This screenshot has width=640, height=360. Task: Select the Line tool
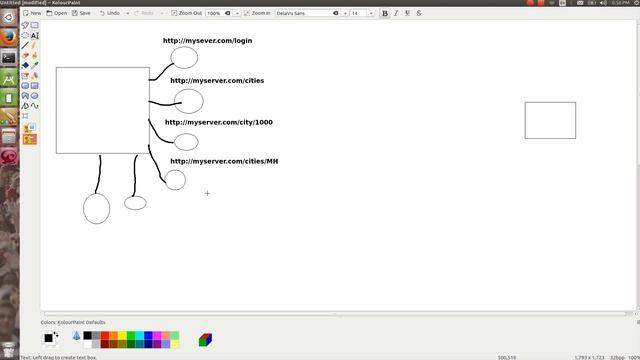click(25, 45)
